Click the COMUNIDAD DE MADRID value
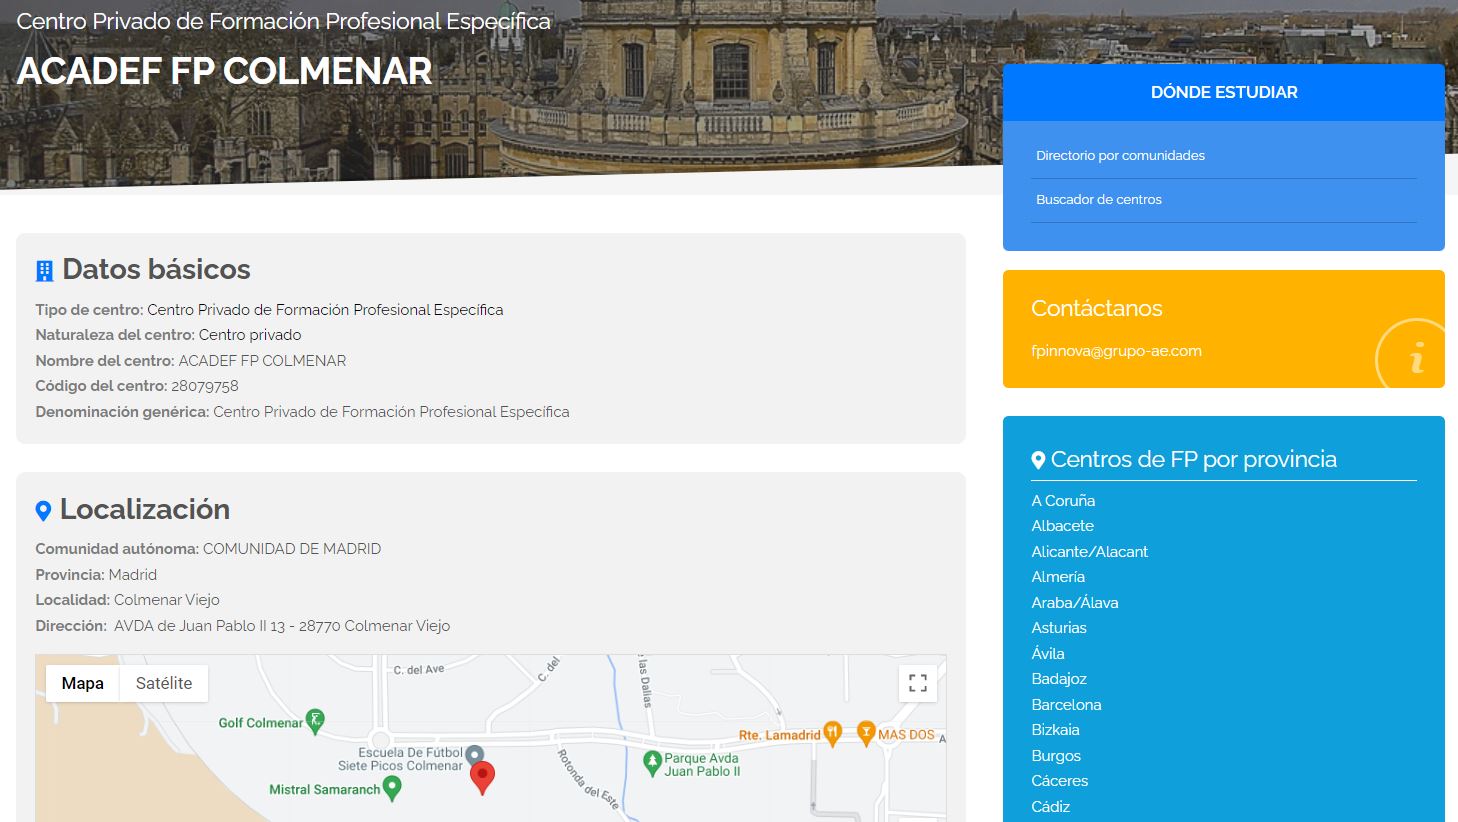 (x=292, y=549)
